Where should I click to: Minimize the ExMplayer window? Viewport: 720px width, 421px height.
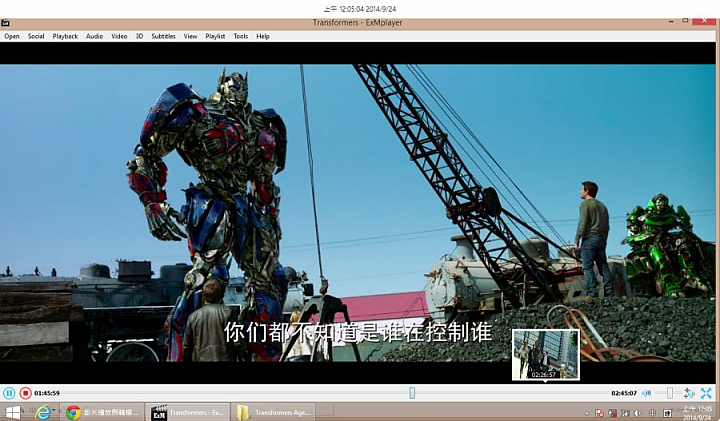(671, 21)
